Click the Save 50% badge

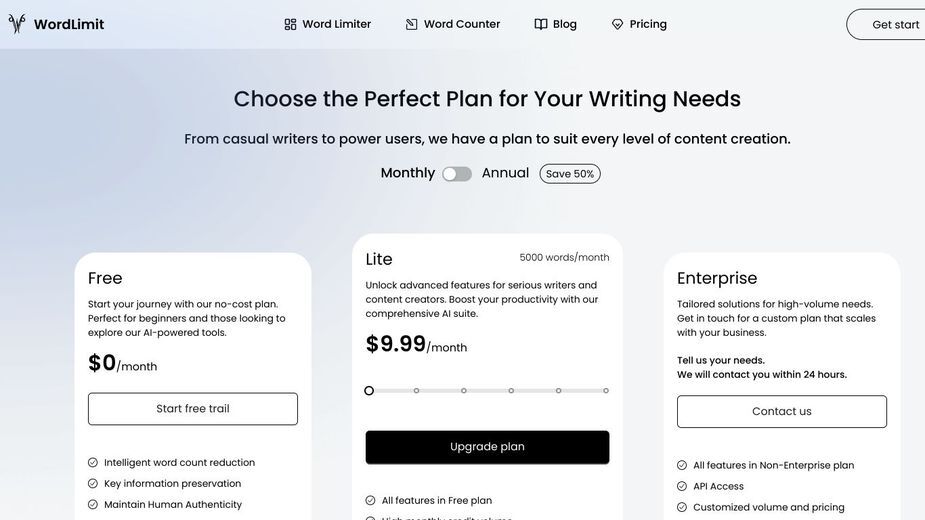coord(570,174)
